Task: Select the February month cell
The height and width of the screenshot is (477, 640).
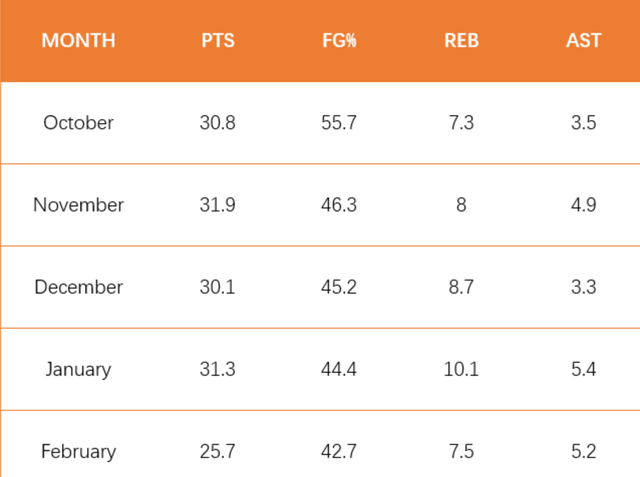Action: (78, 452)
